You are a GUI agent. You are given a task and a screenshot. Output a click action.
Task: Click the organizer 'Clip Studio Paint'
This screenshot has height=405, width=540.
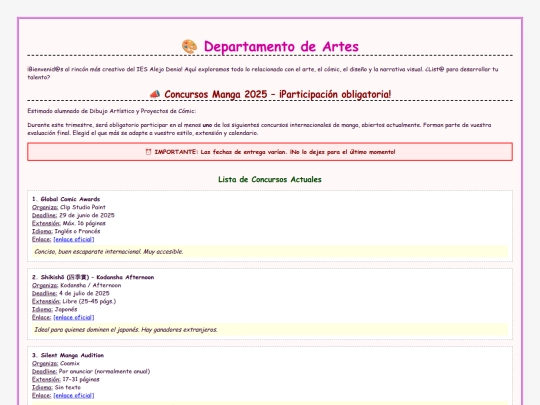coord(83,207)
